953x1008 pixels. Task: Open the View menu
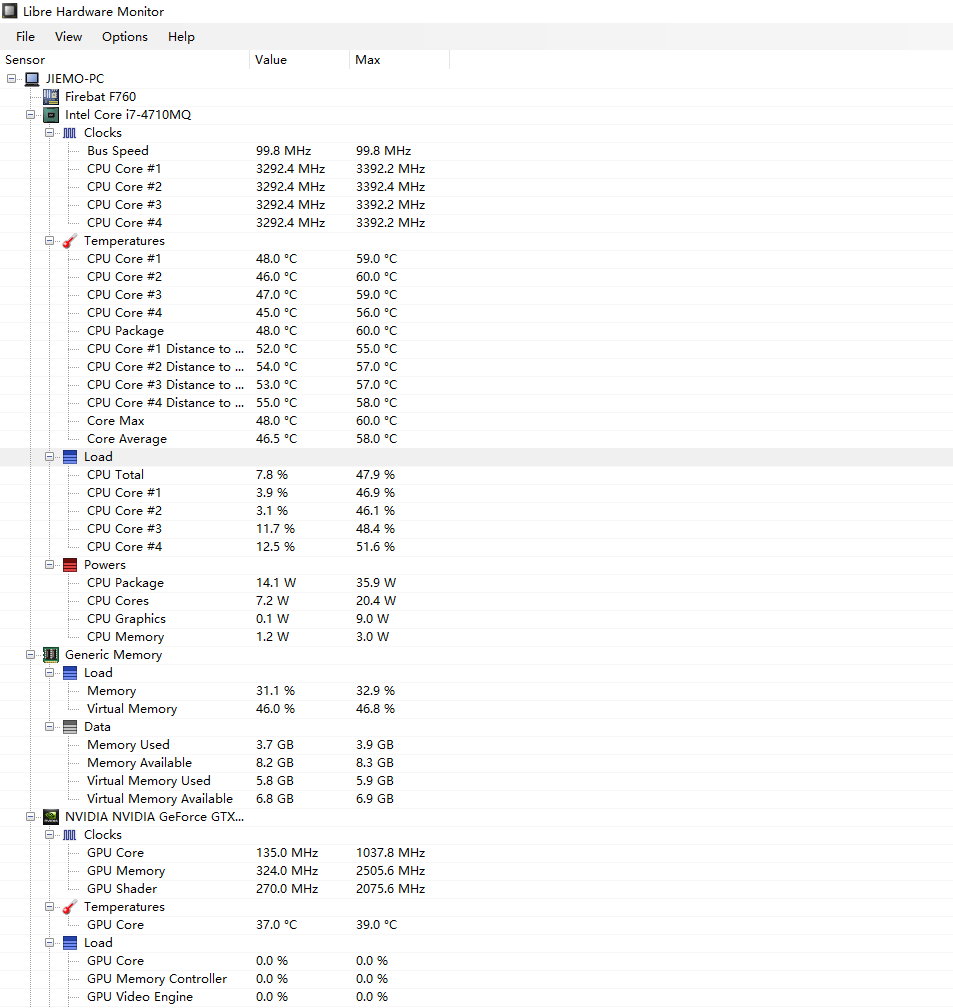(68, 37)
